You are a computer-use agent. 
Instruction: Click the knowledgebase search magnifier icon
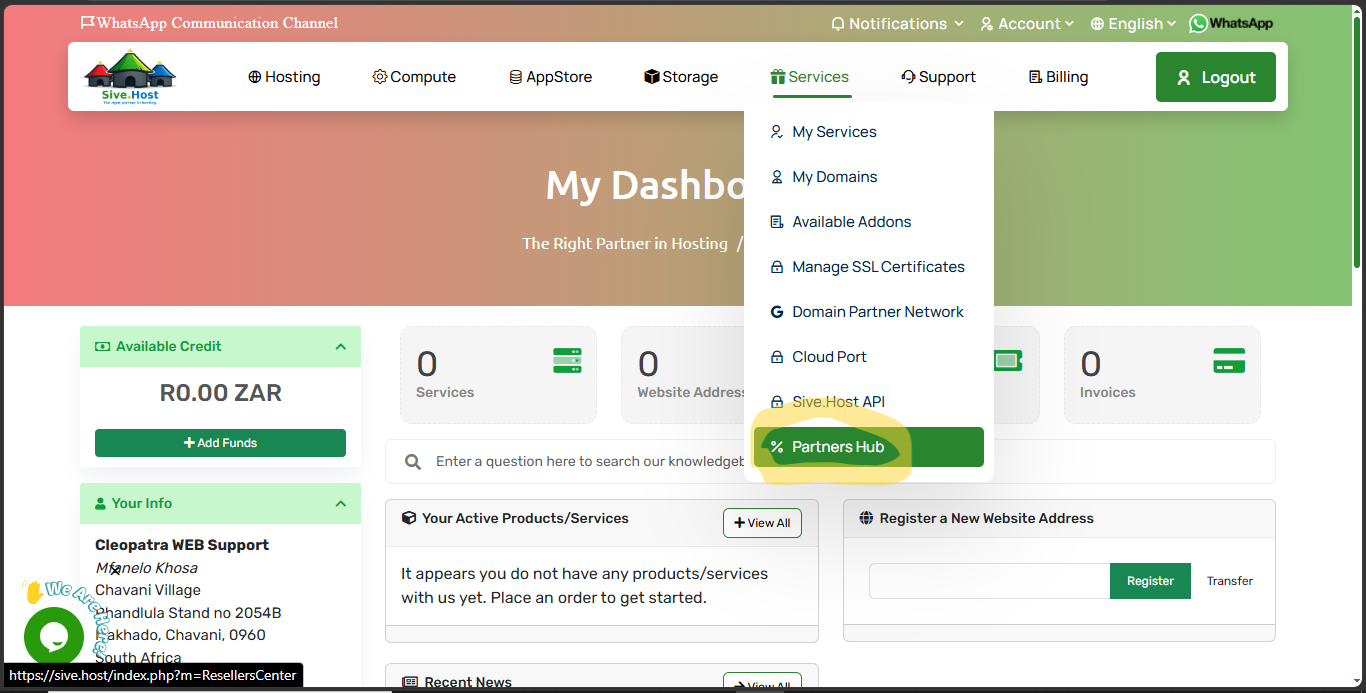click(412, 462)
